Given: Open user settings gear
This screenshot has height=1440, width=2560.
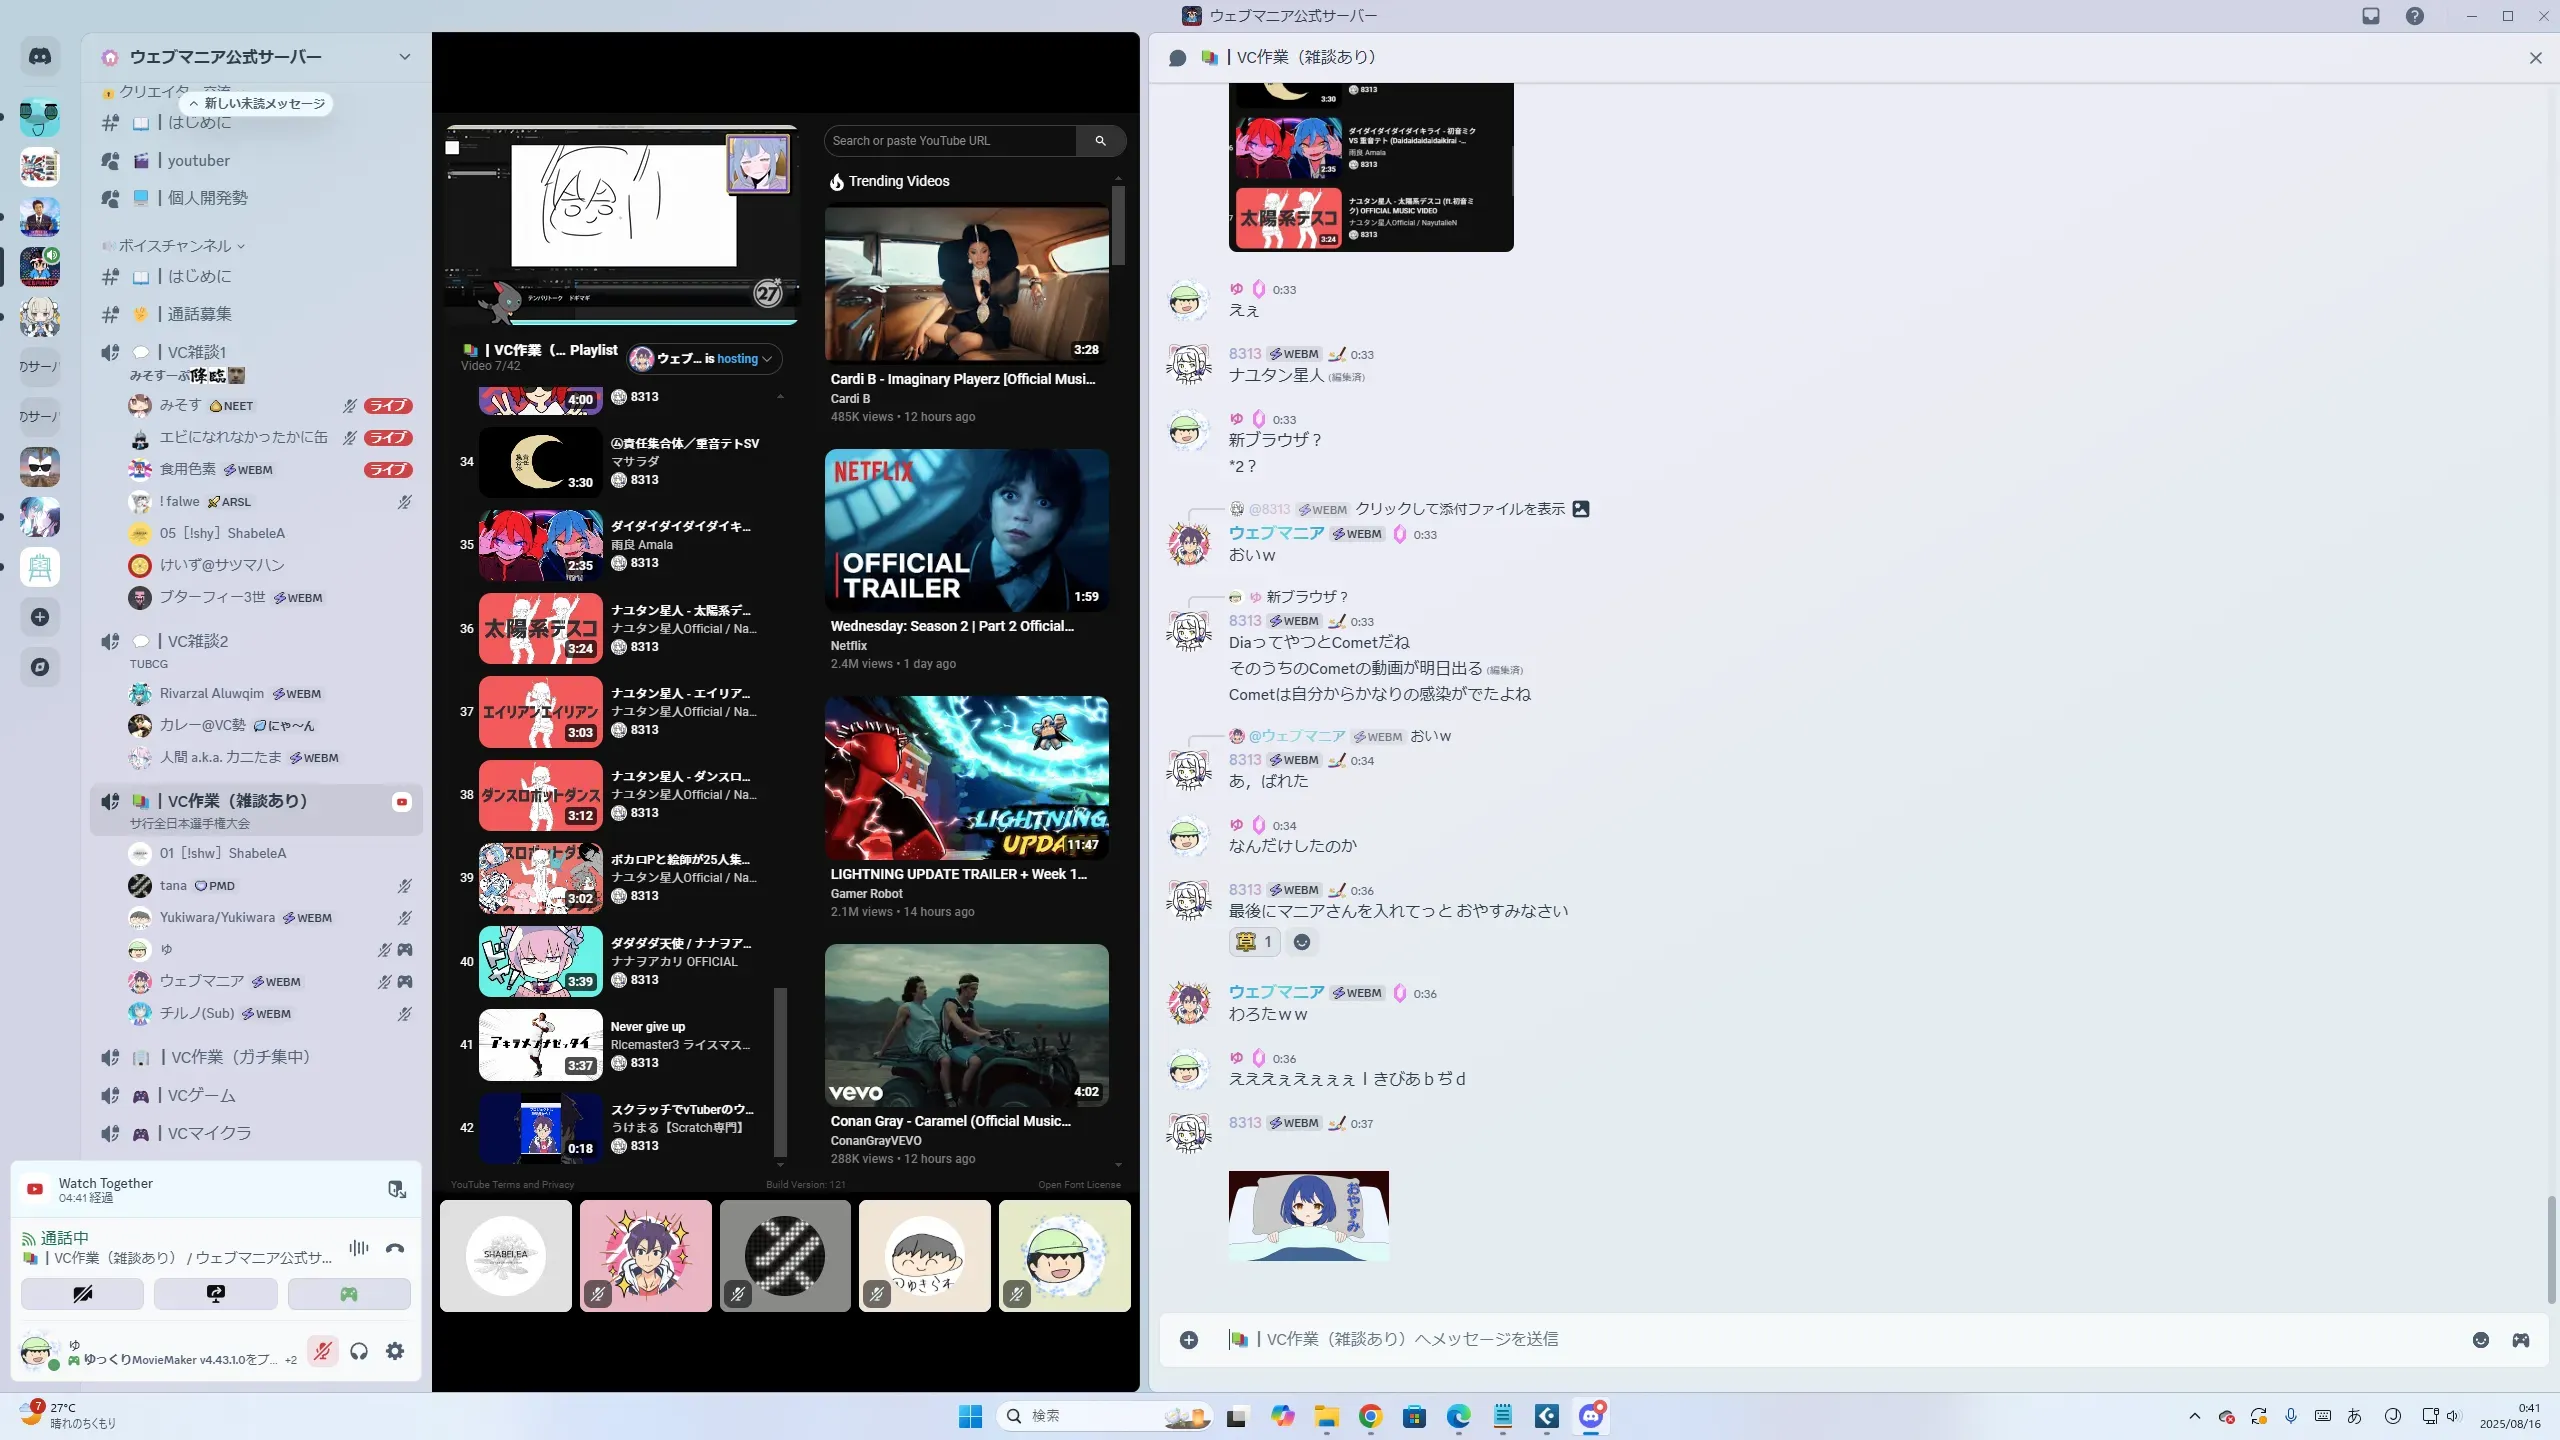Looking at the screenshot, I should [x=395, y=1351].
